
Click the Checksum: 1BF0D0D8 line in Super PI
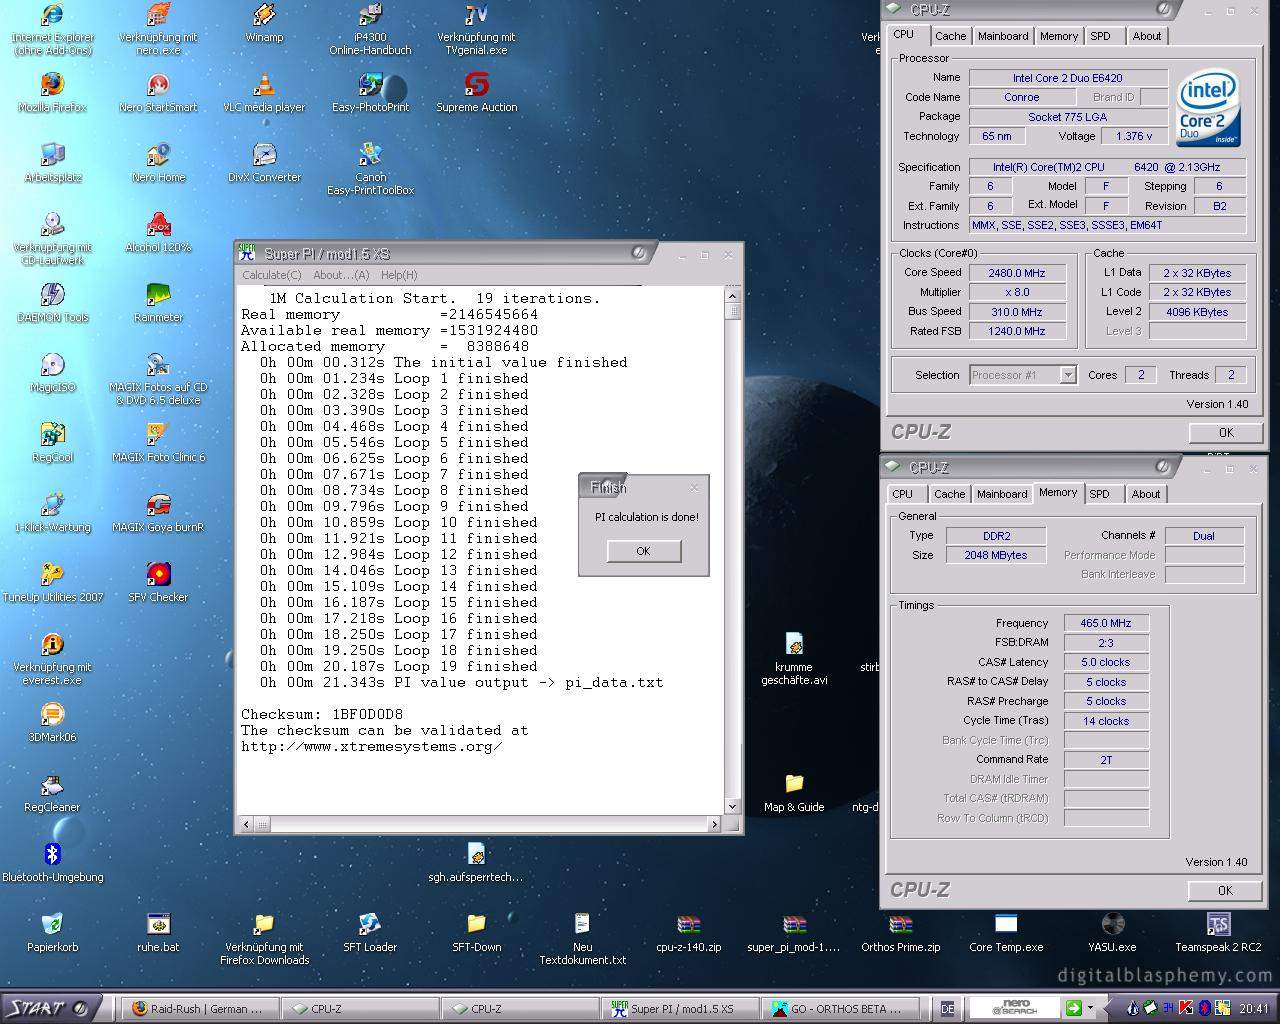point(322,714)
